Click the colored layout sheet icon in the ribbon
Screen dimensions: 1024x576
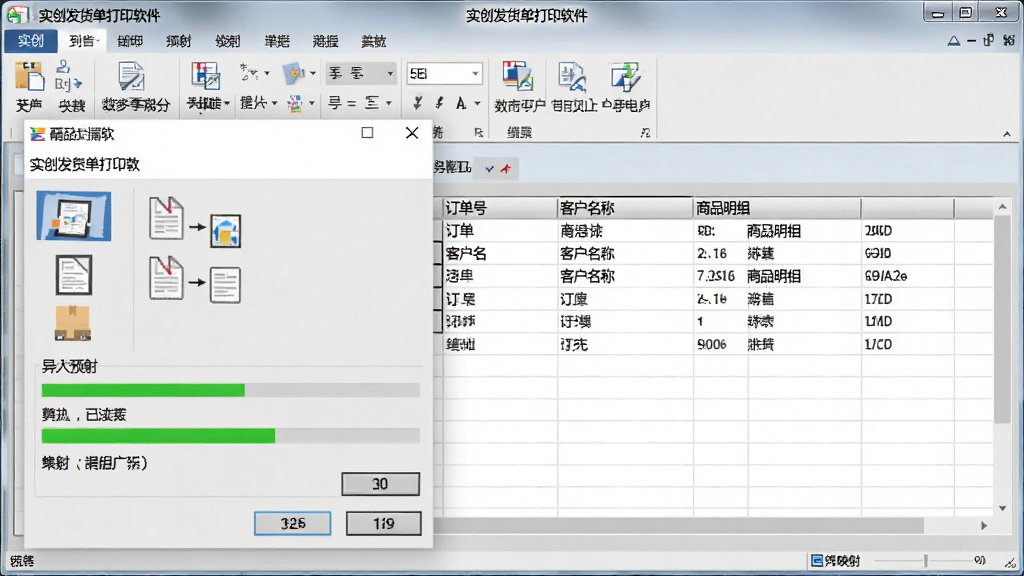coord(205,76)
